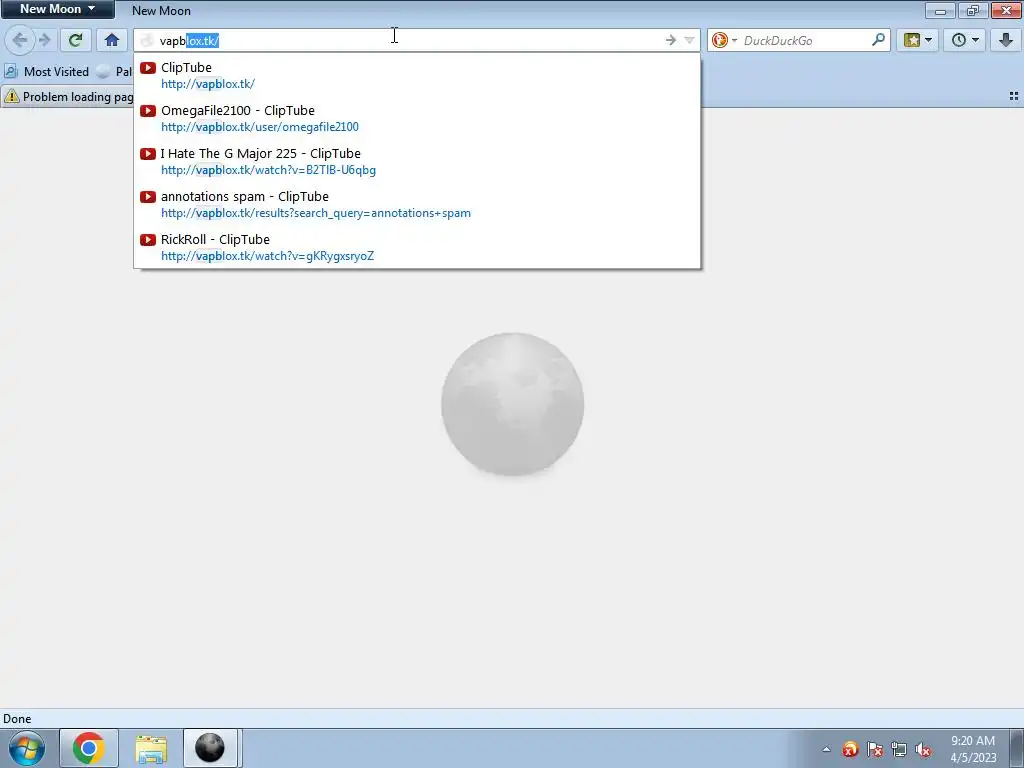Screen dimensions: 1024x768
Task: Click the red play icon beside annotations spam
Action: [x=148, y=197]
